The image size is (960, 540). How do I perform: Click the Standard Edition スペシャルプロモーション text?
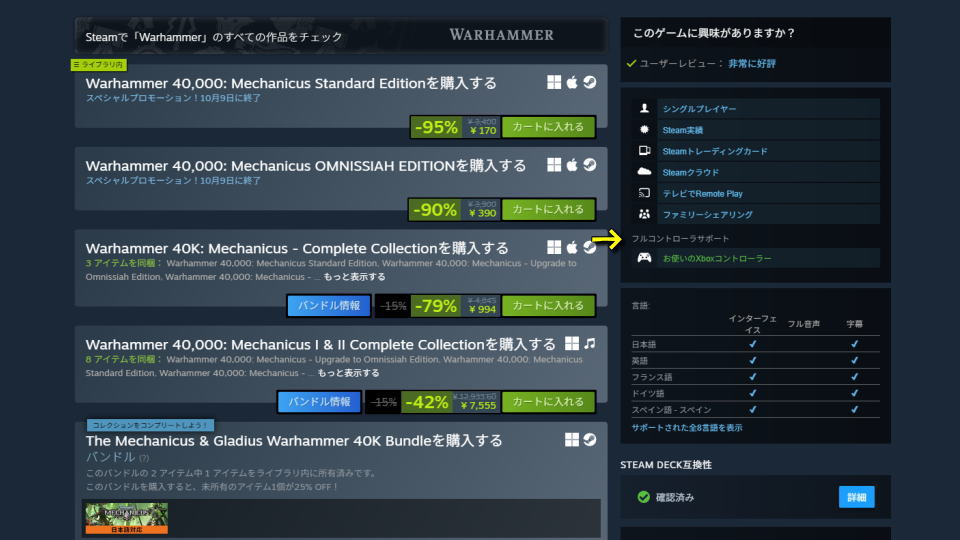(x=173, y=98)
